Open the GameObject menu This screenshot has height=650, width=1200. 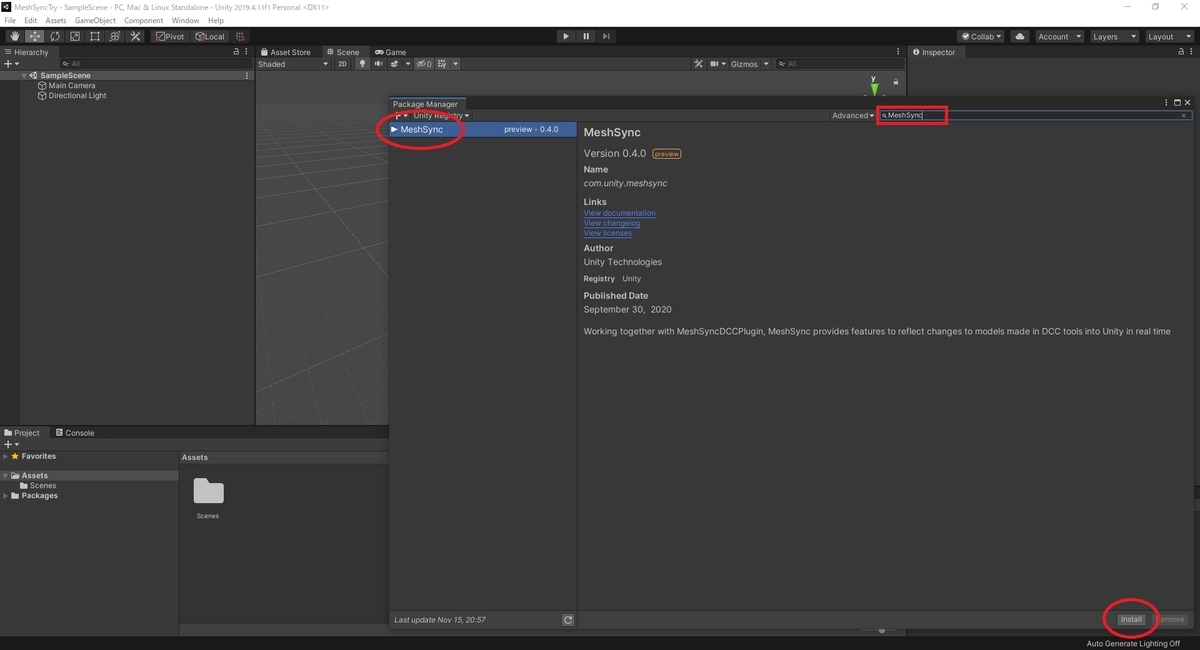(x=95, y=20)
